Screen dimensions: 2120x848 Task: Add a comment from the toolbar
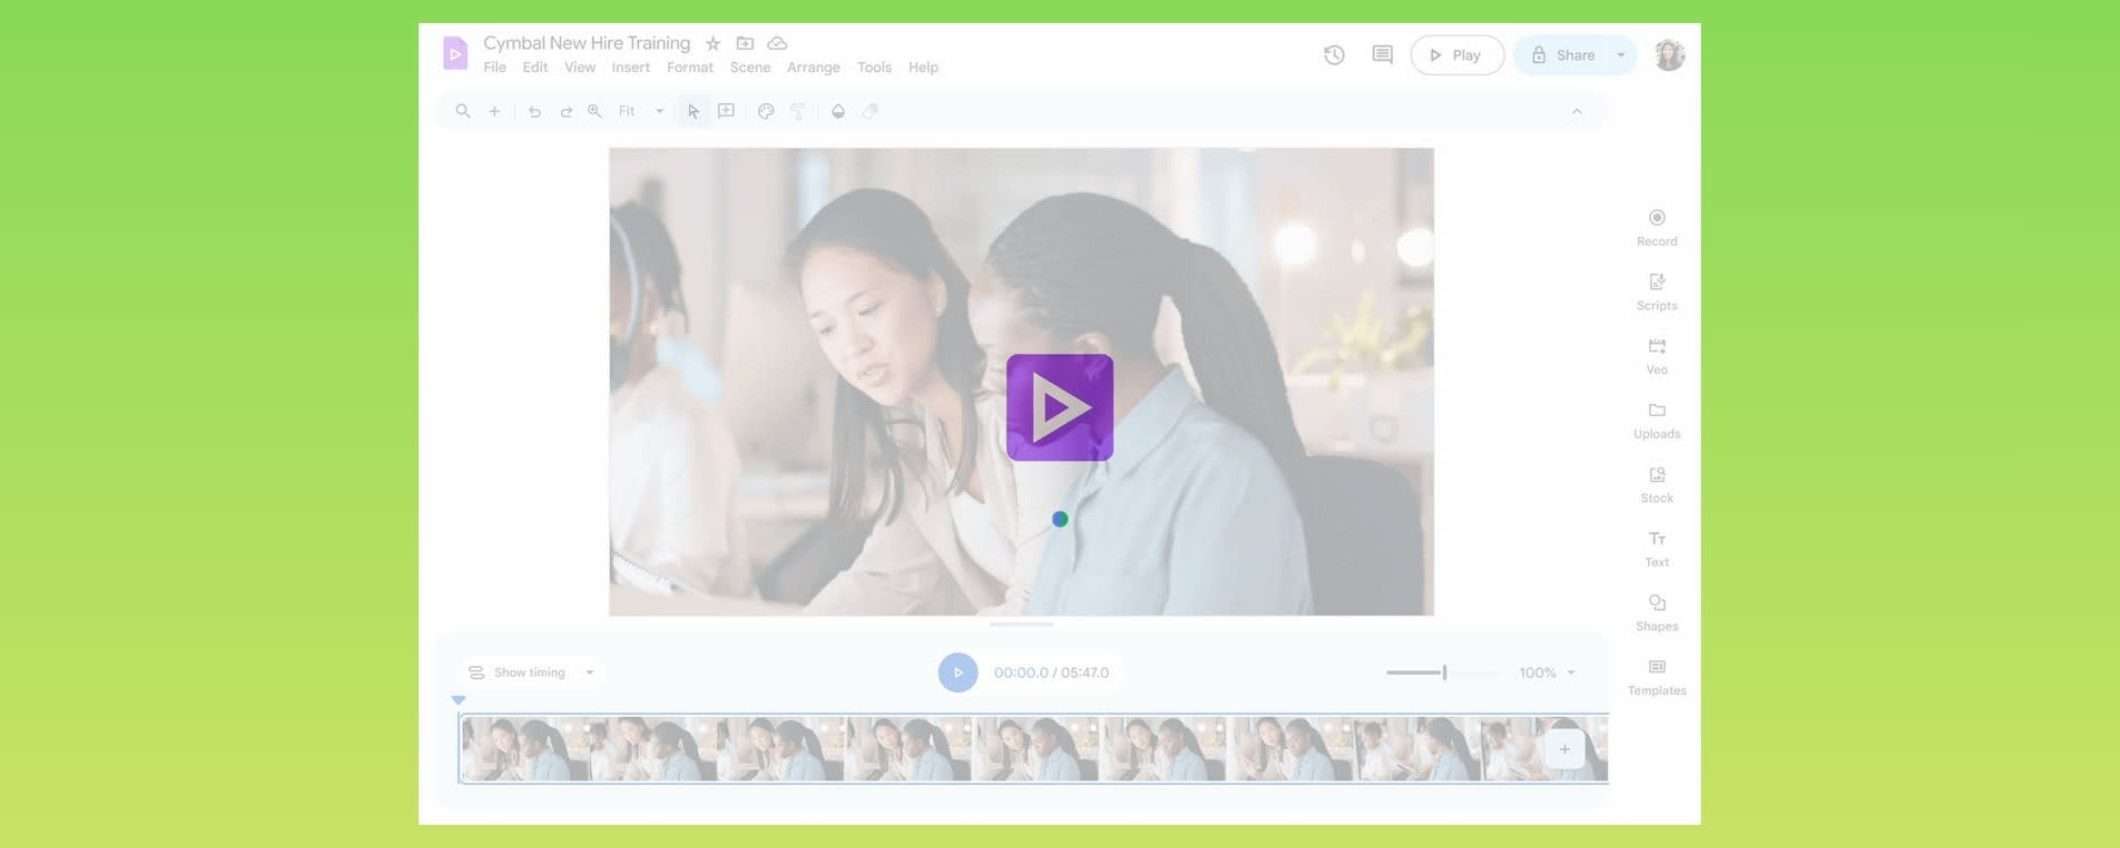pyautogui.click(x=727, y=111)
